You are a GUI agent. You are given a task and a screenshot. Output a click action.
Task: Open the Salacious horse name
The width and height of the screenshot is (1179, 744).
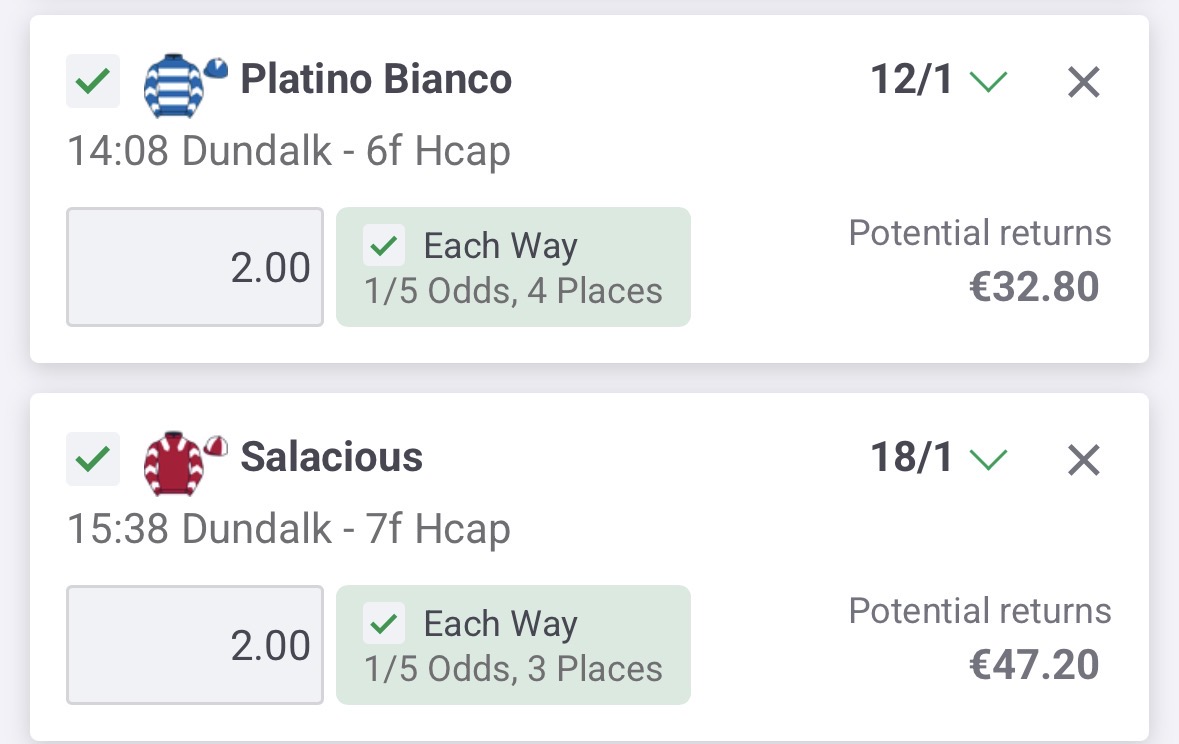point(332,458)
